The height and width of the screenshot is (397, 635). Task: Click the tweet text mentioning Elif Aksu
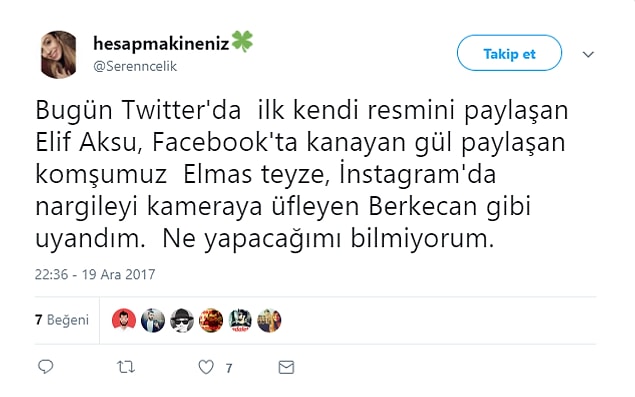[x=302, y=174]
